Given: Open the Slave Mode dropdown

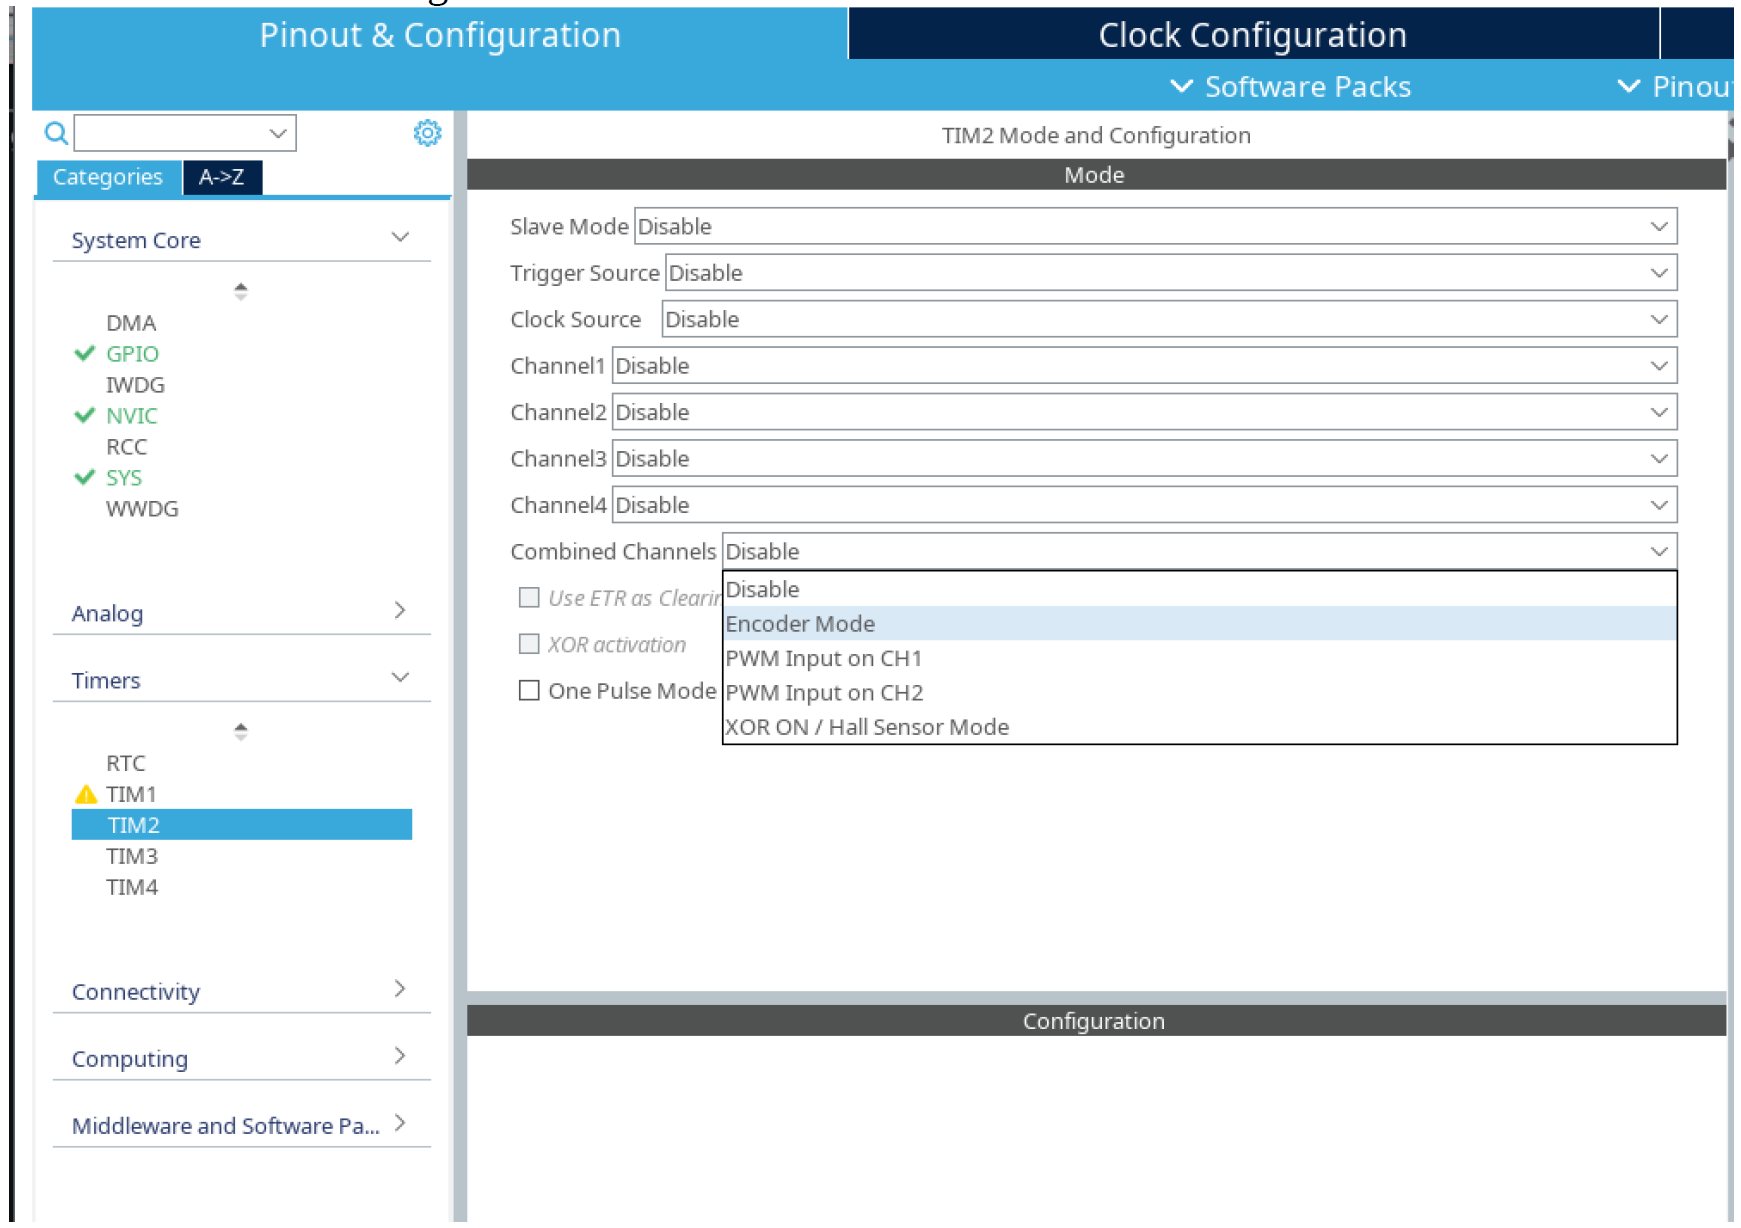Looking at the screenshot, I should click(1155, 226).
